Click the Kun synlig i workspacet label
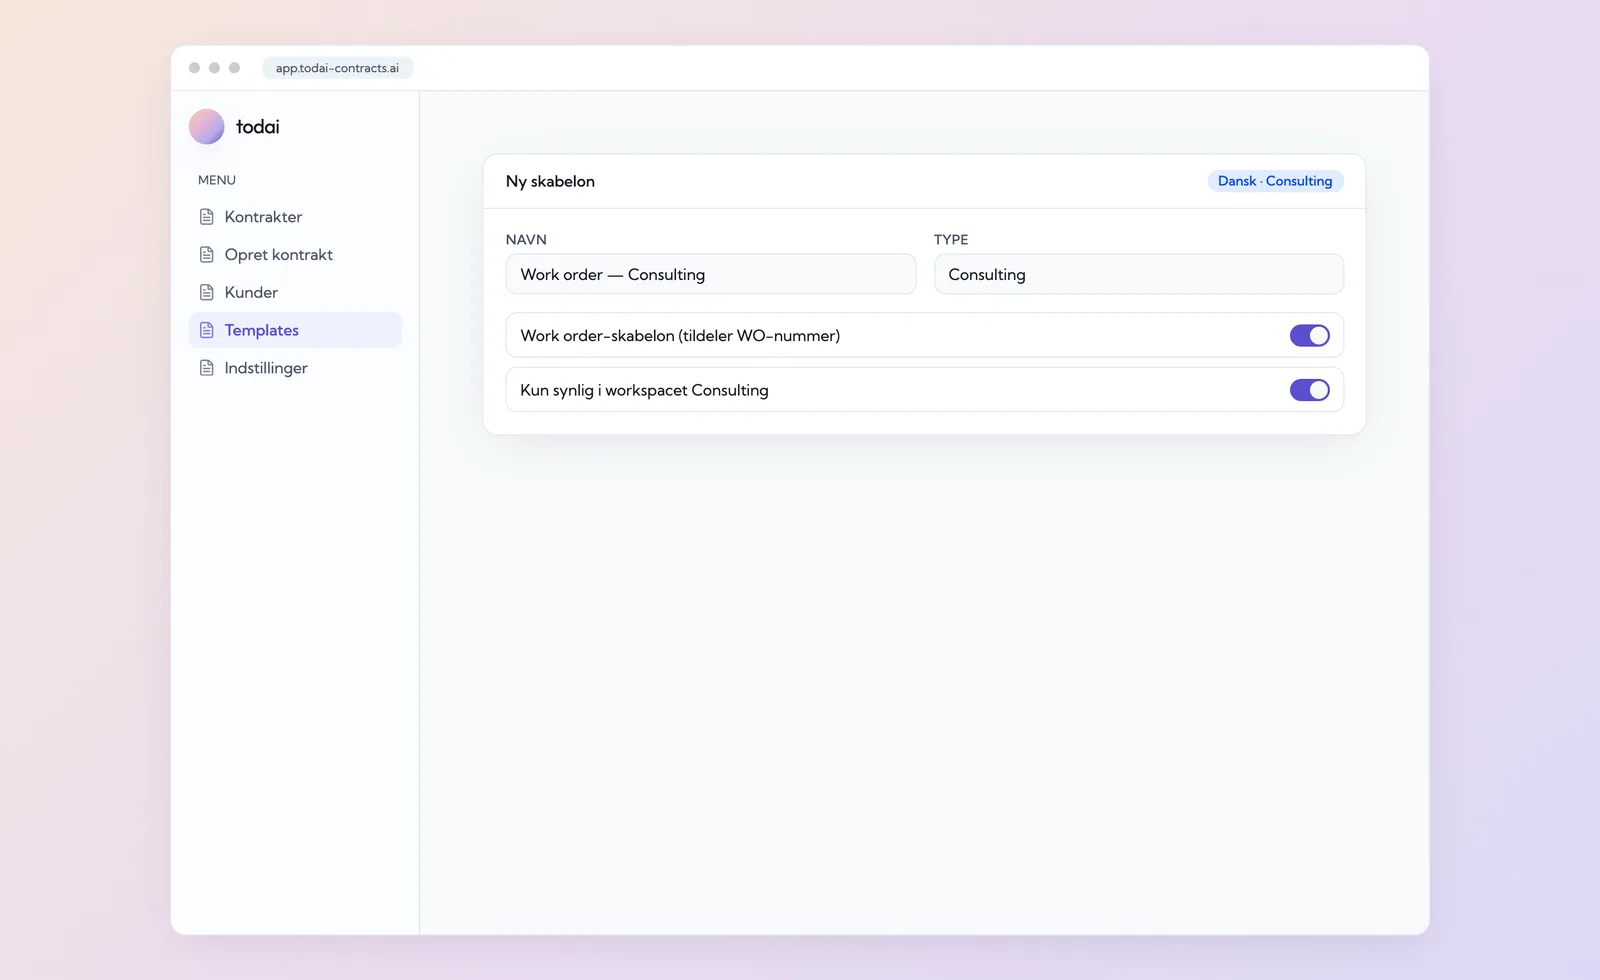 point(644,390)
